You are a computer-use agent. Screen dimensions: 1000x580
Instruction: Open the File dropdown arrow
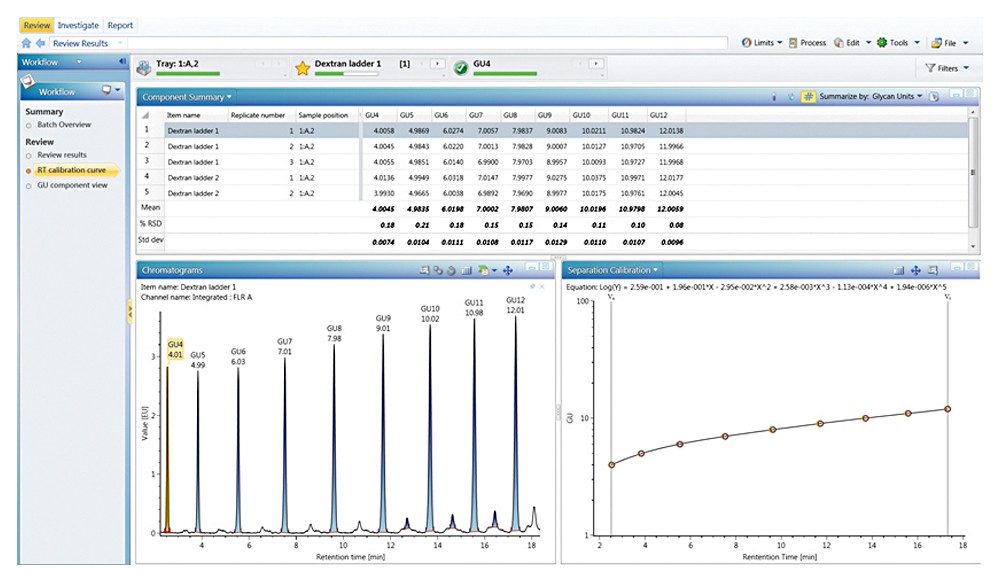click(x=966, y=43)
